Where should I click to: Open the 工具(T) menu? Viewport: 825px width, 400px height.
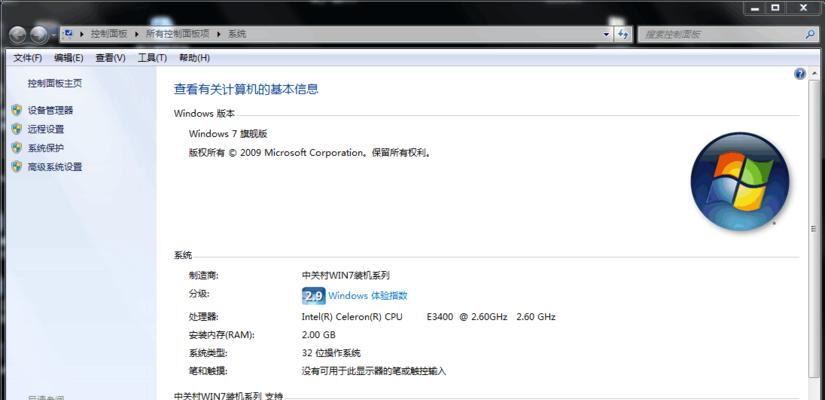click(152, 58)
